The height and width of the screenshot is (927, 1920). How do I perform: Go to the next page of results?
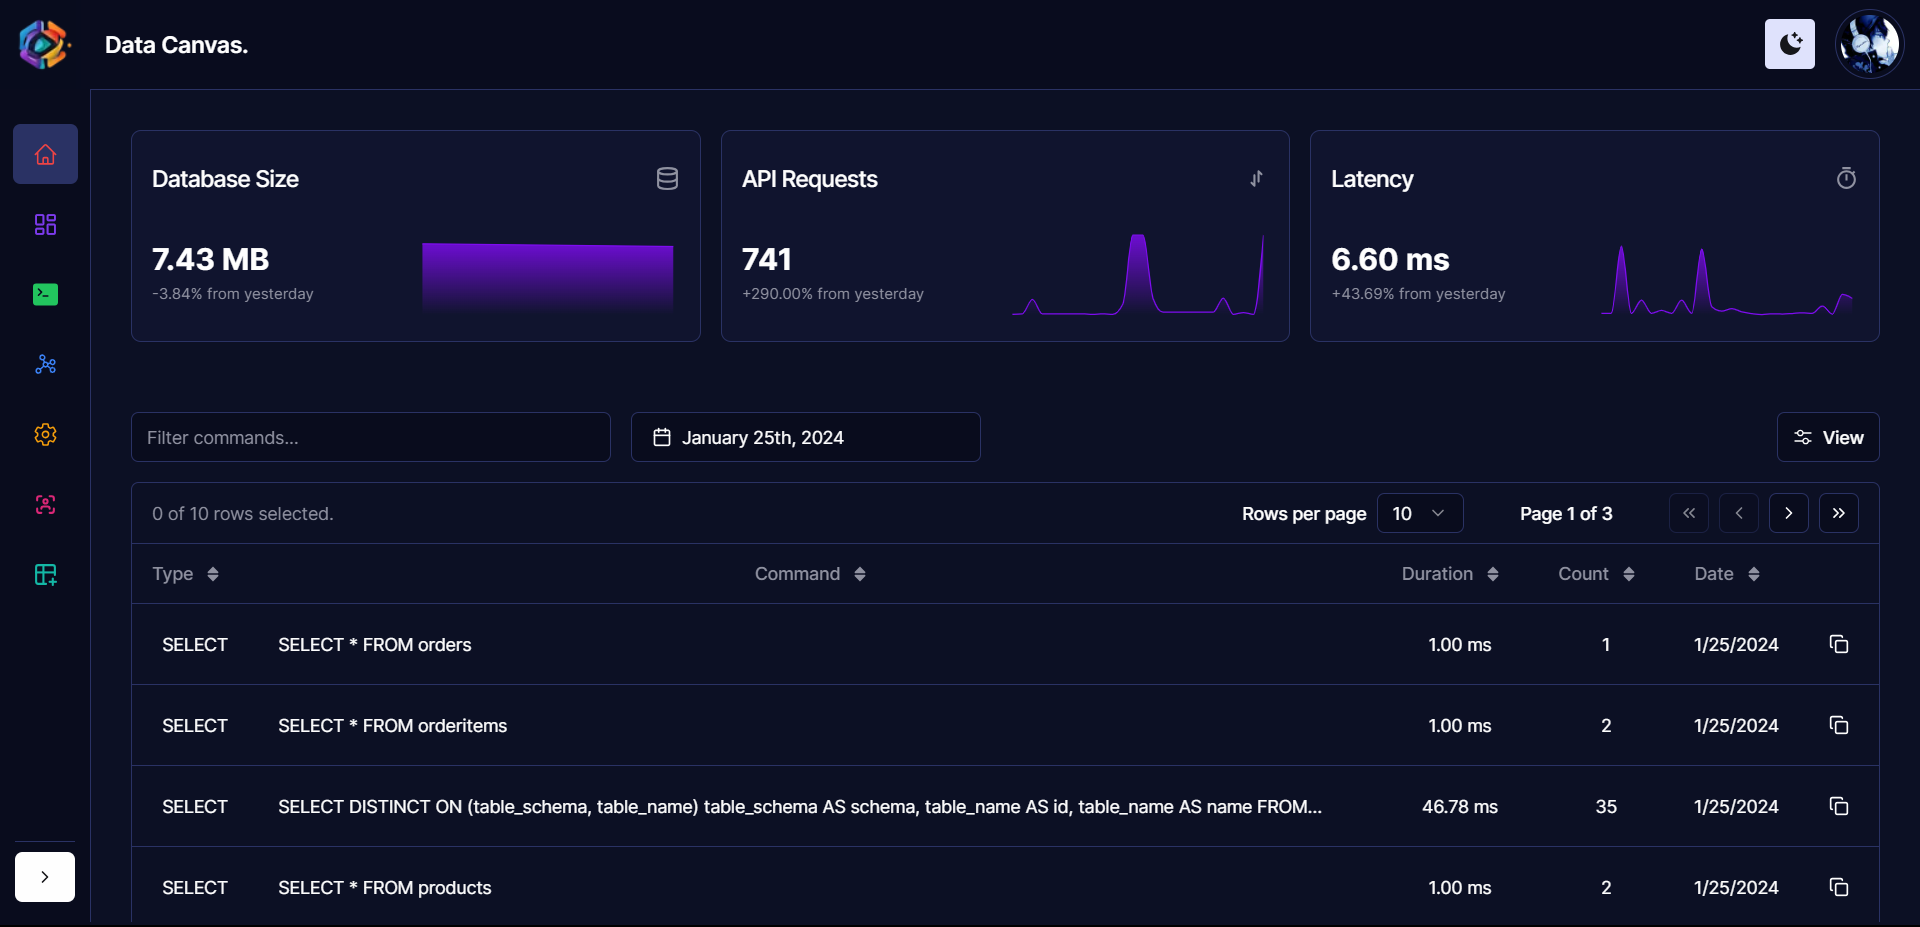[x=1788, y=513]
